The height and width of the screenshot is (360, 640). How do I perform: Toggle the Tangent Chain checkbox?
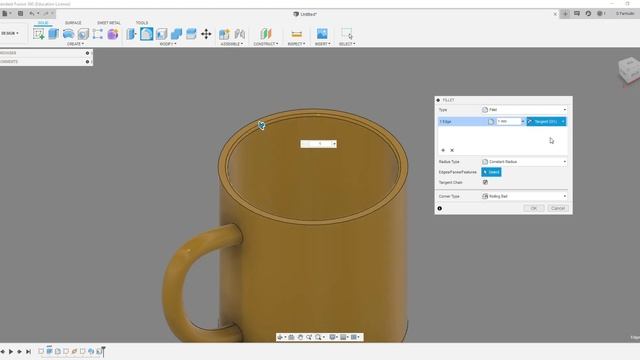click(485, 182)
